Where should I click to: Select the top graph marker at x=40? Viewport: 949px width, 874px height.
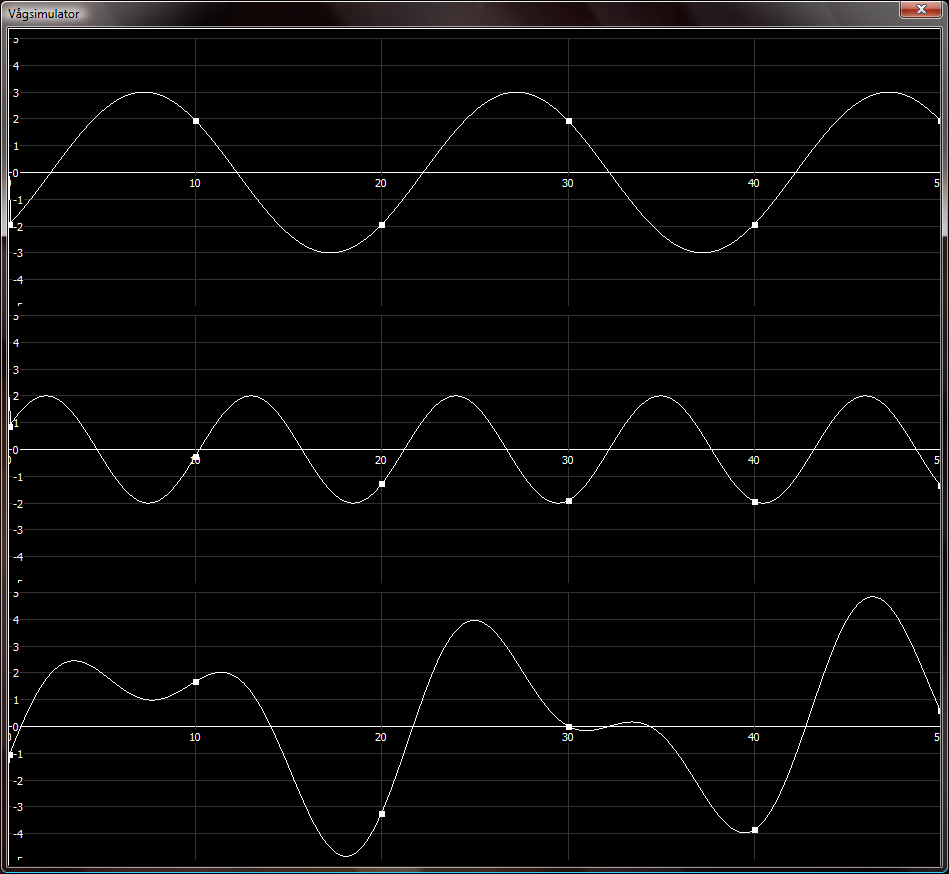[755, 225]
